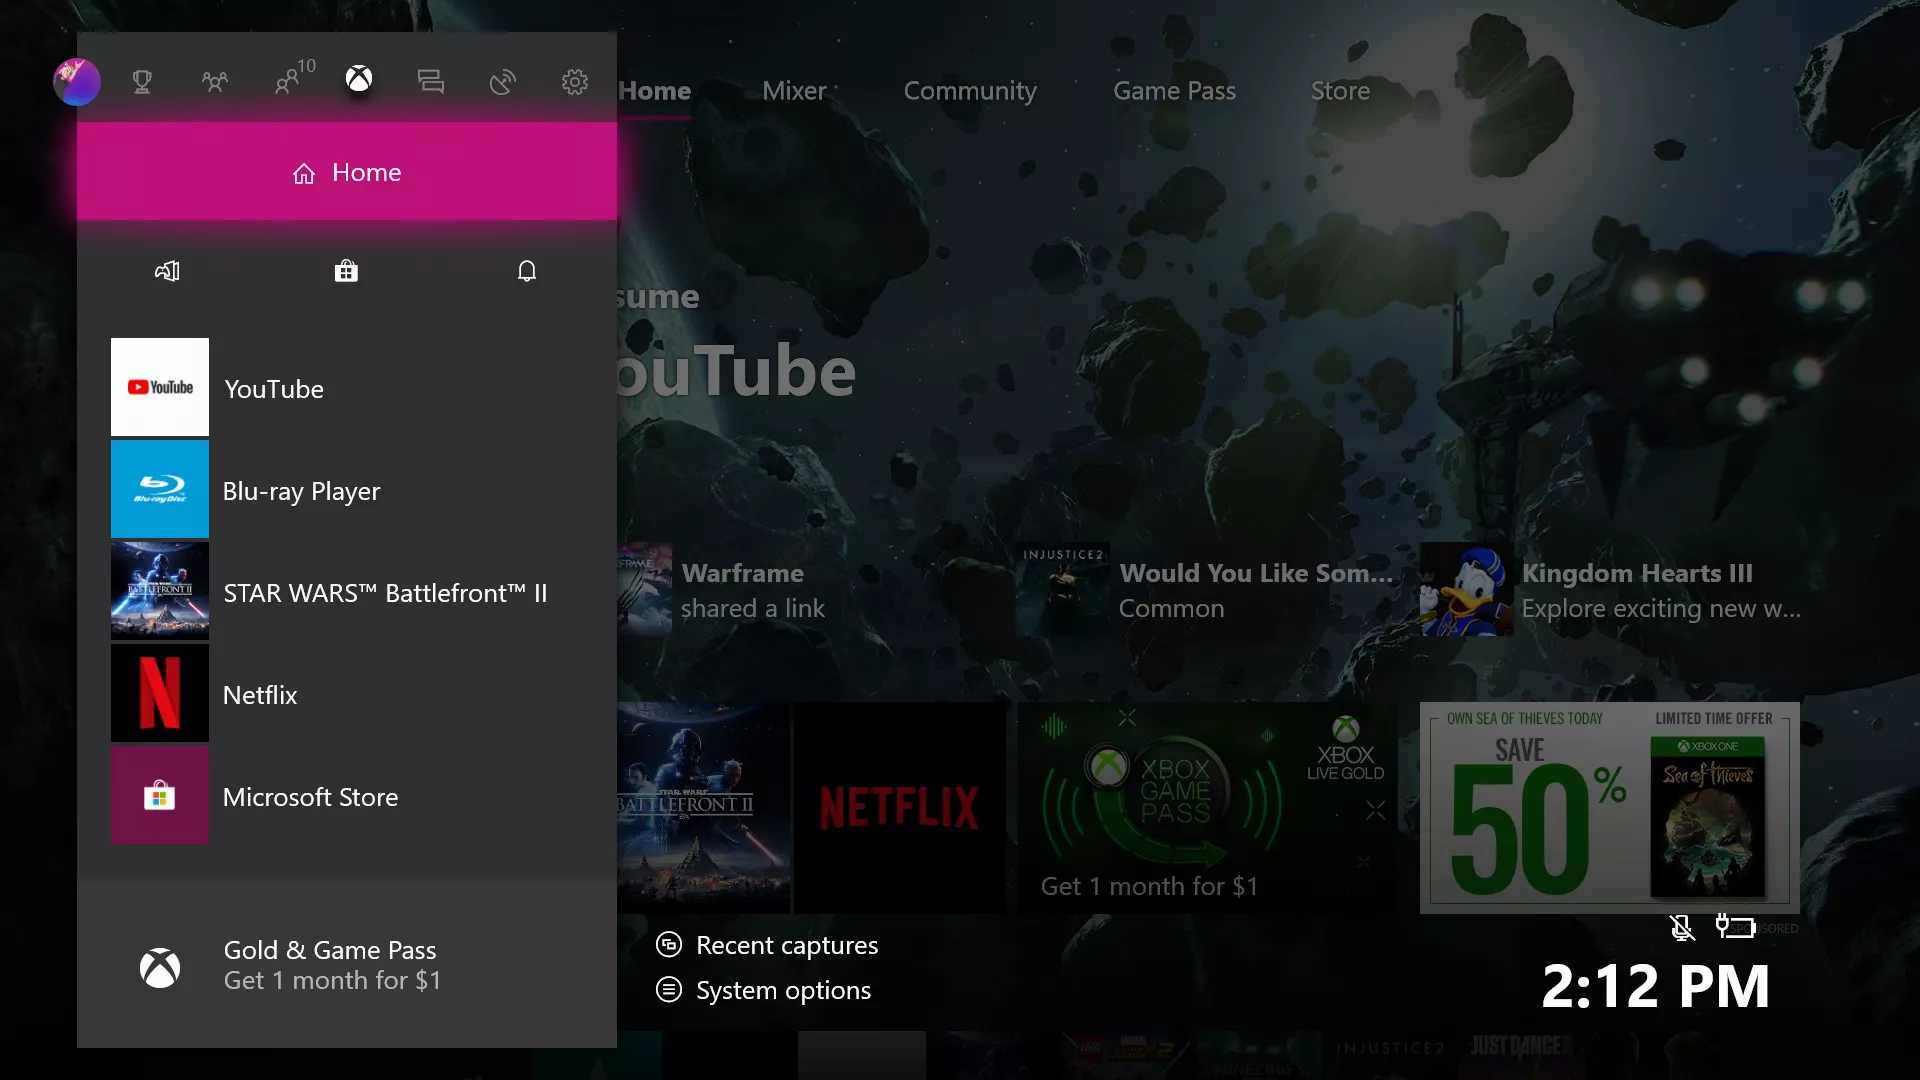Open the Achievements trophy tab

142,82
